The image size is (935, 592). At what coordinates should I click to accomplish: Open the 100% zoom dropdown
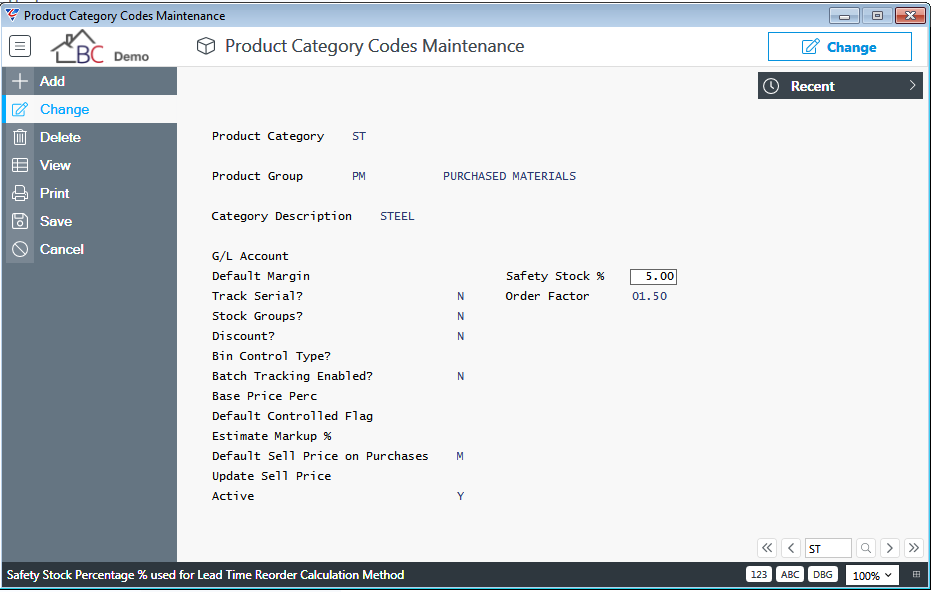[x=872, y=575]
